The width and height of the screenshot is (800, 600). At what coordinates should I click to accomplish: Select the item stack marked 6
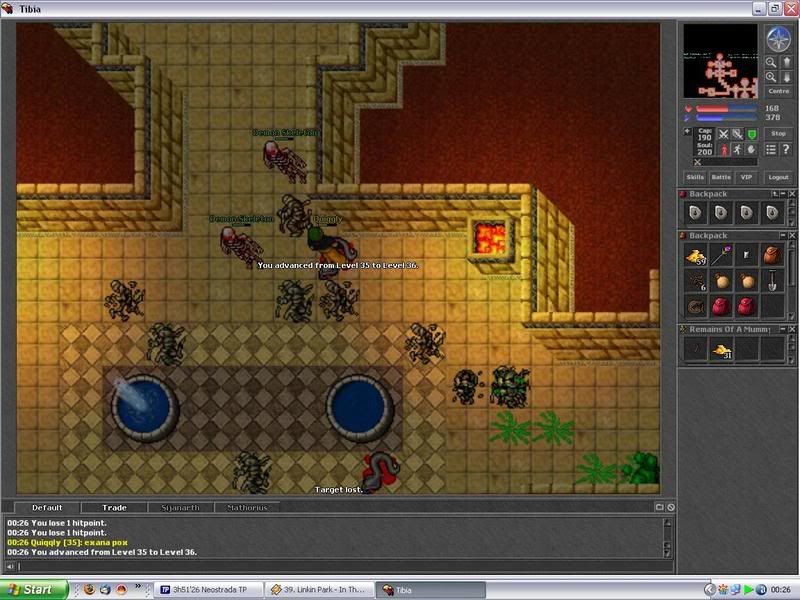[695, 281]
